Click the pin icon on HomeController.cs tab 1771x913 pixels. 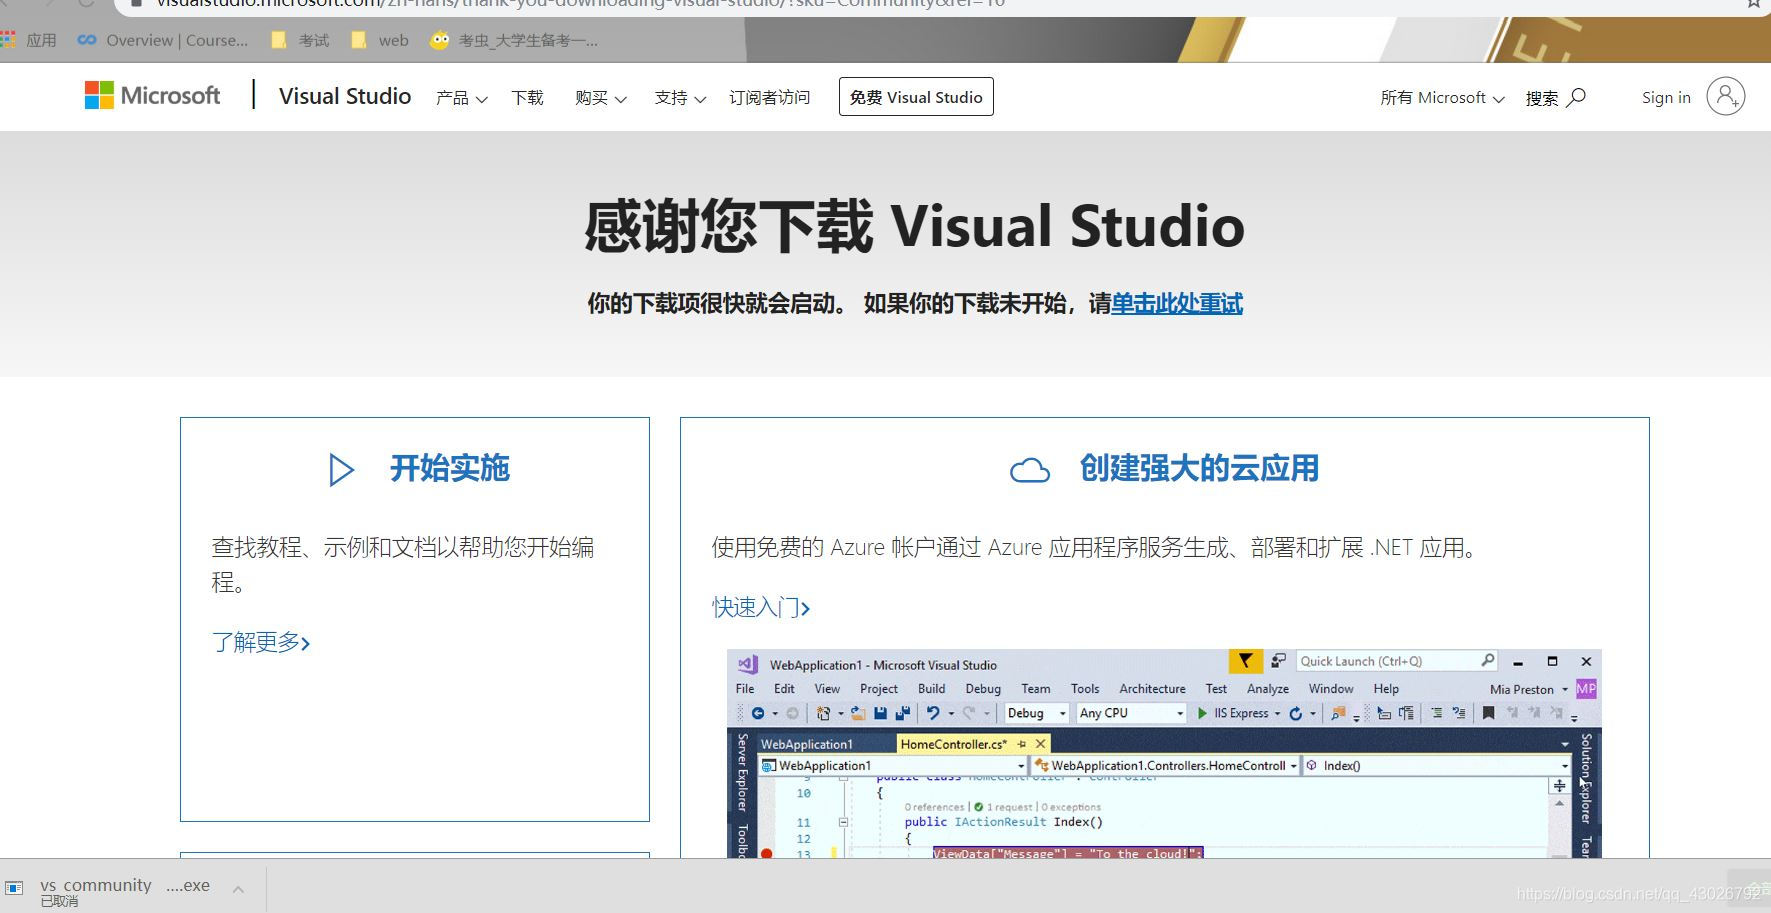pos(1021,744)
